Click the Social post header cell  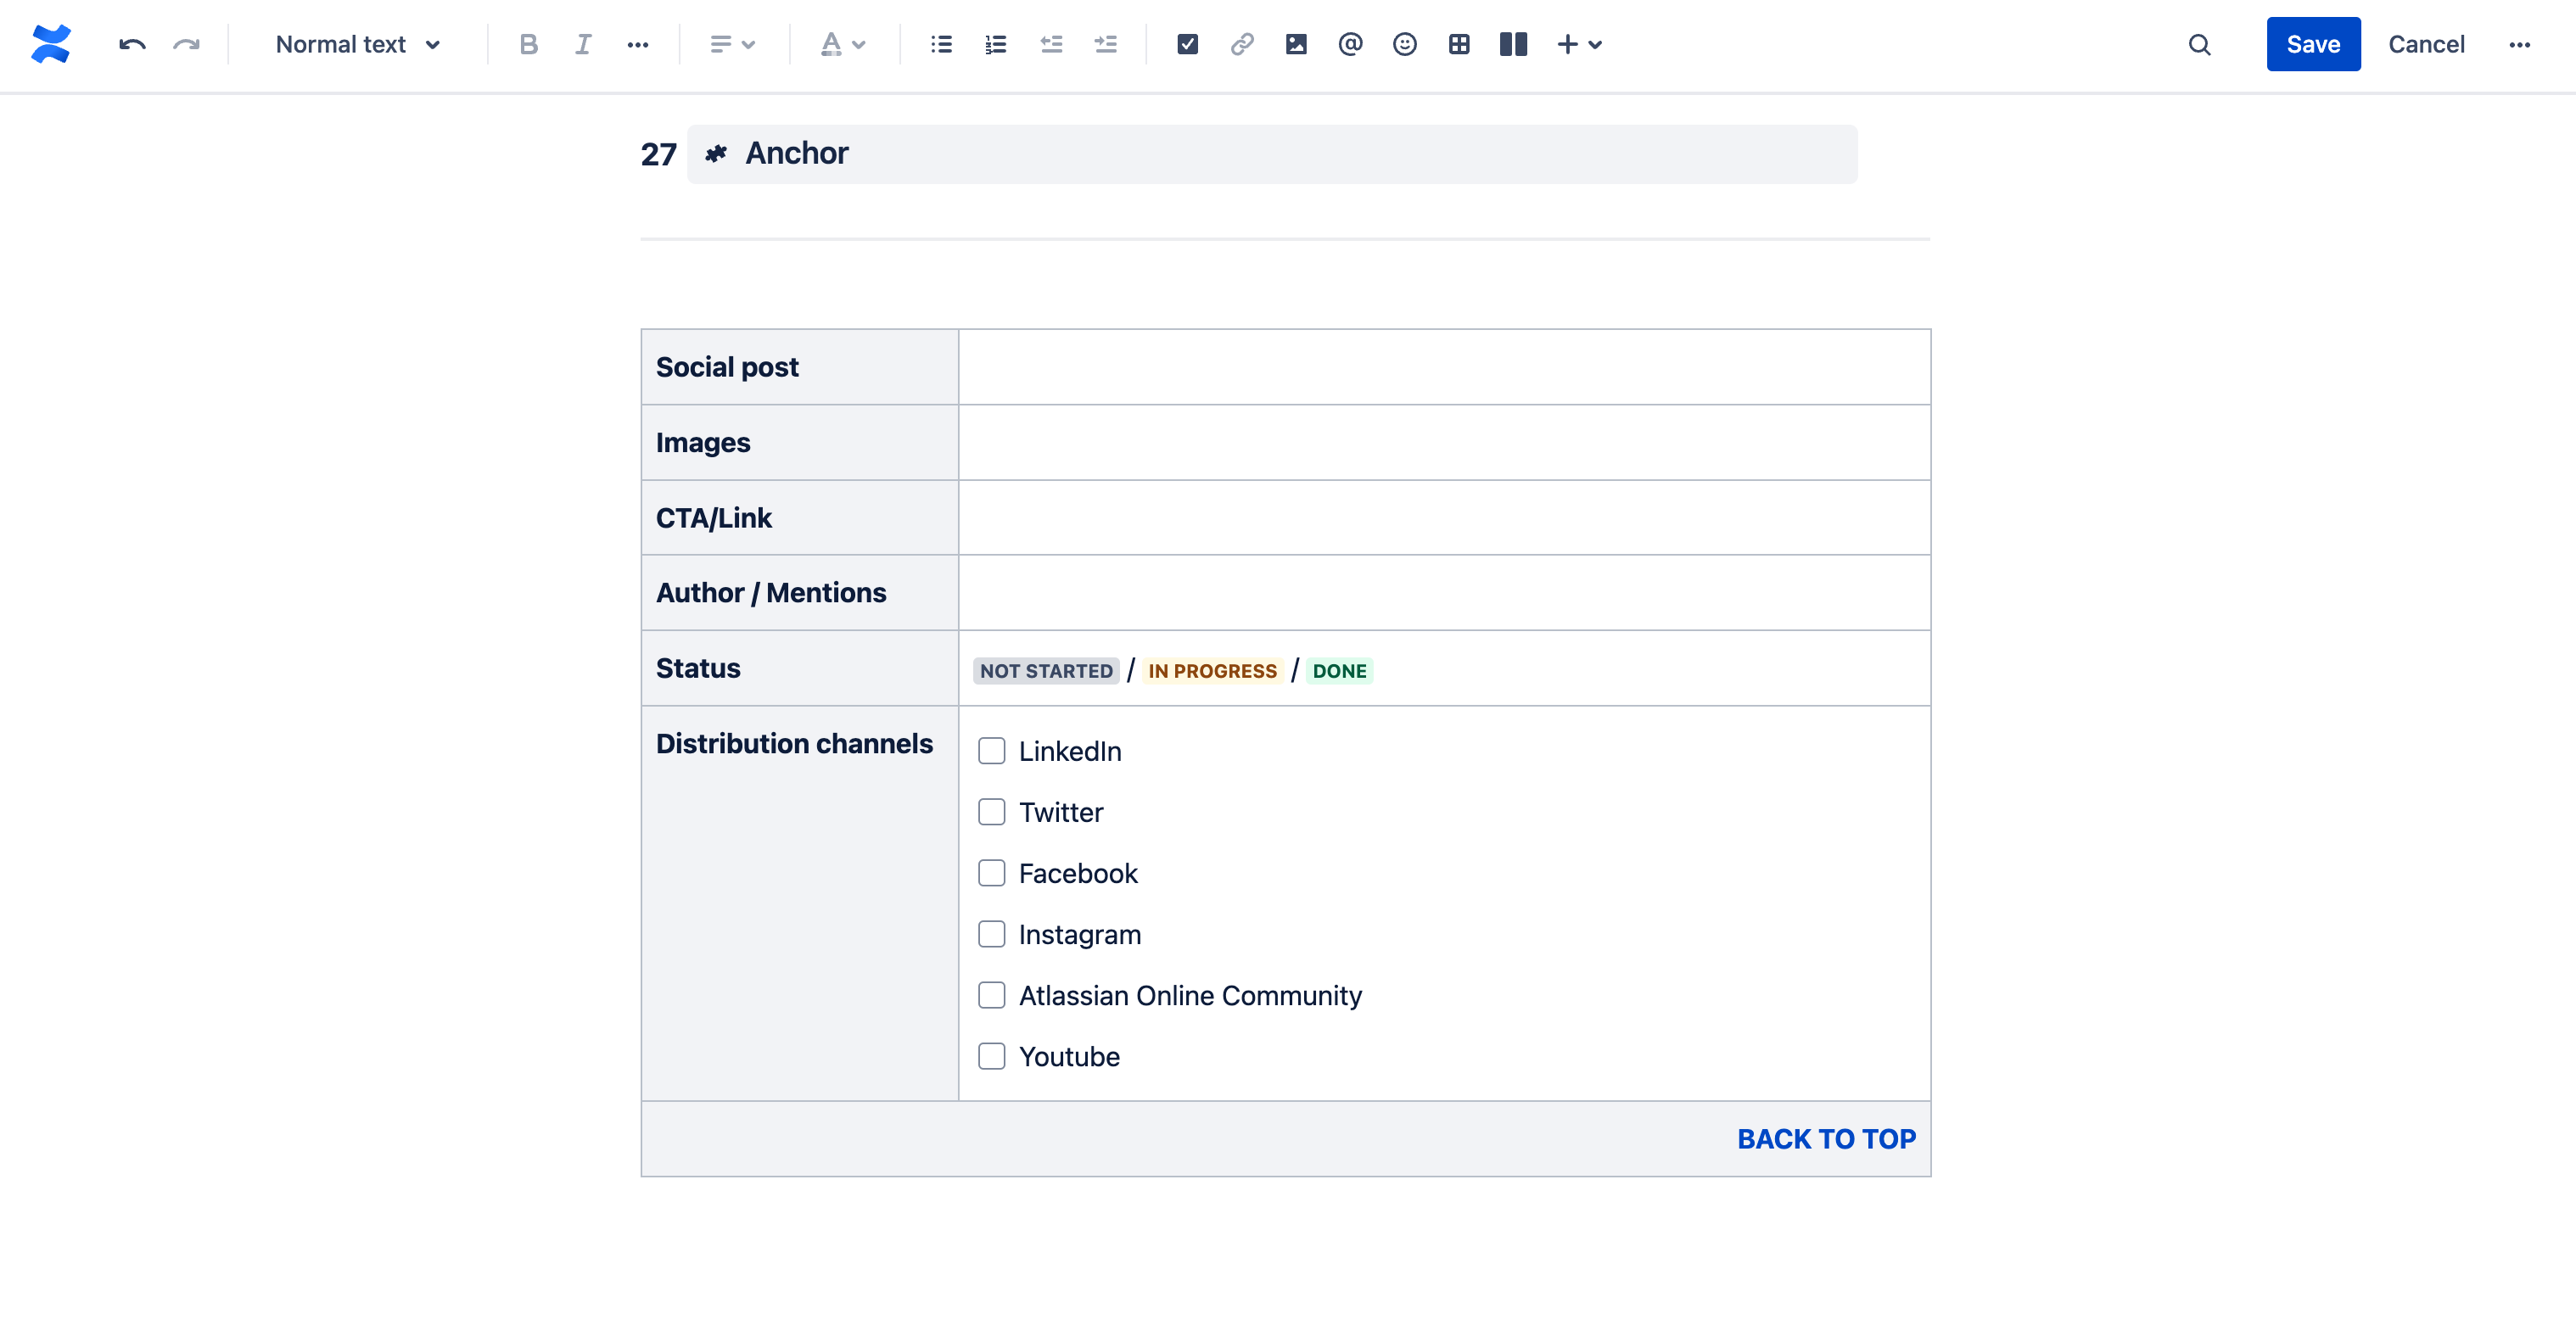point(799,367)
